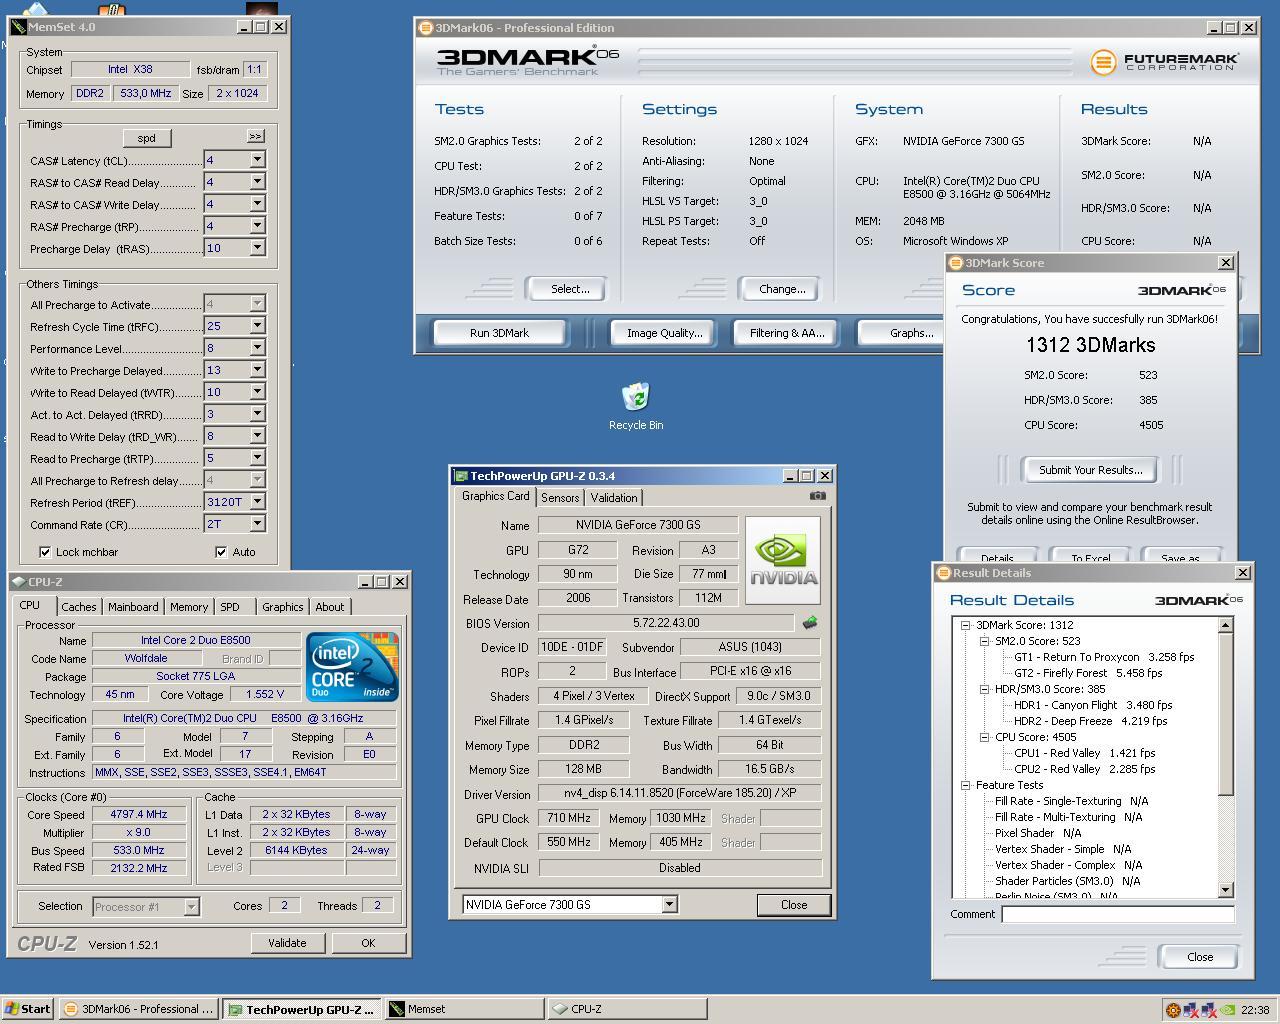Click OK button in CPU-Z
The image size is (1280, 1024).
click(x=368, y=943)
